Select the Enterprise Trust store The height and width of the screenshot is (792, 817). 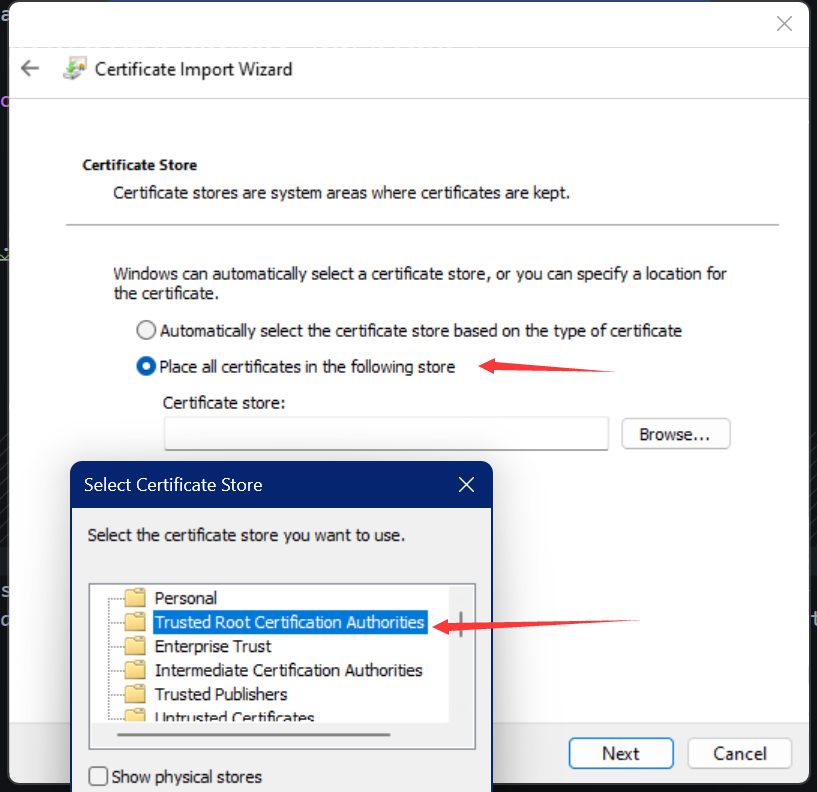(x=213, y=646)
